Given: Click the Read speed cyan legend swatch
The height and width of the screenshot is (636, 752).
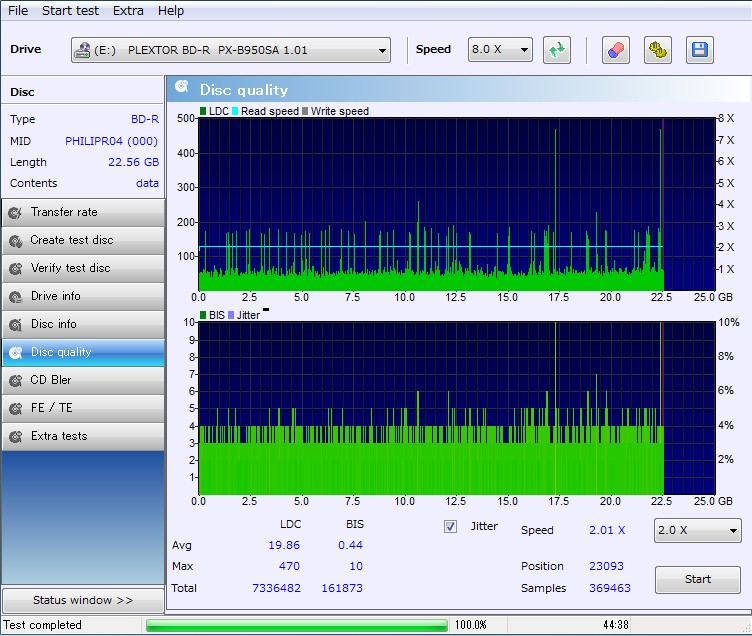Looking at the screenshot, I should pos(235,111).
